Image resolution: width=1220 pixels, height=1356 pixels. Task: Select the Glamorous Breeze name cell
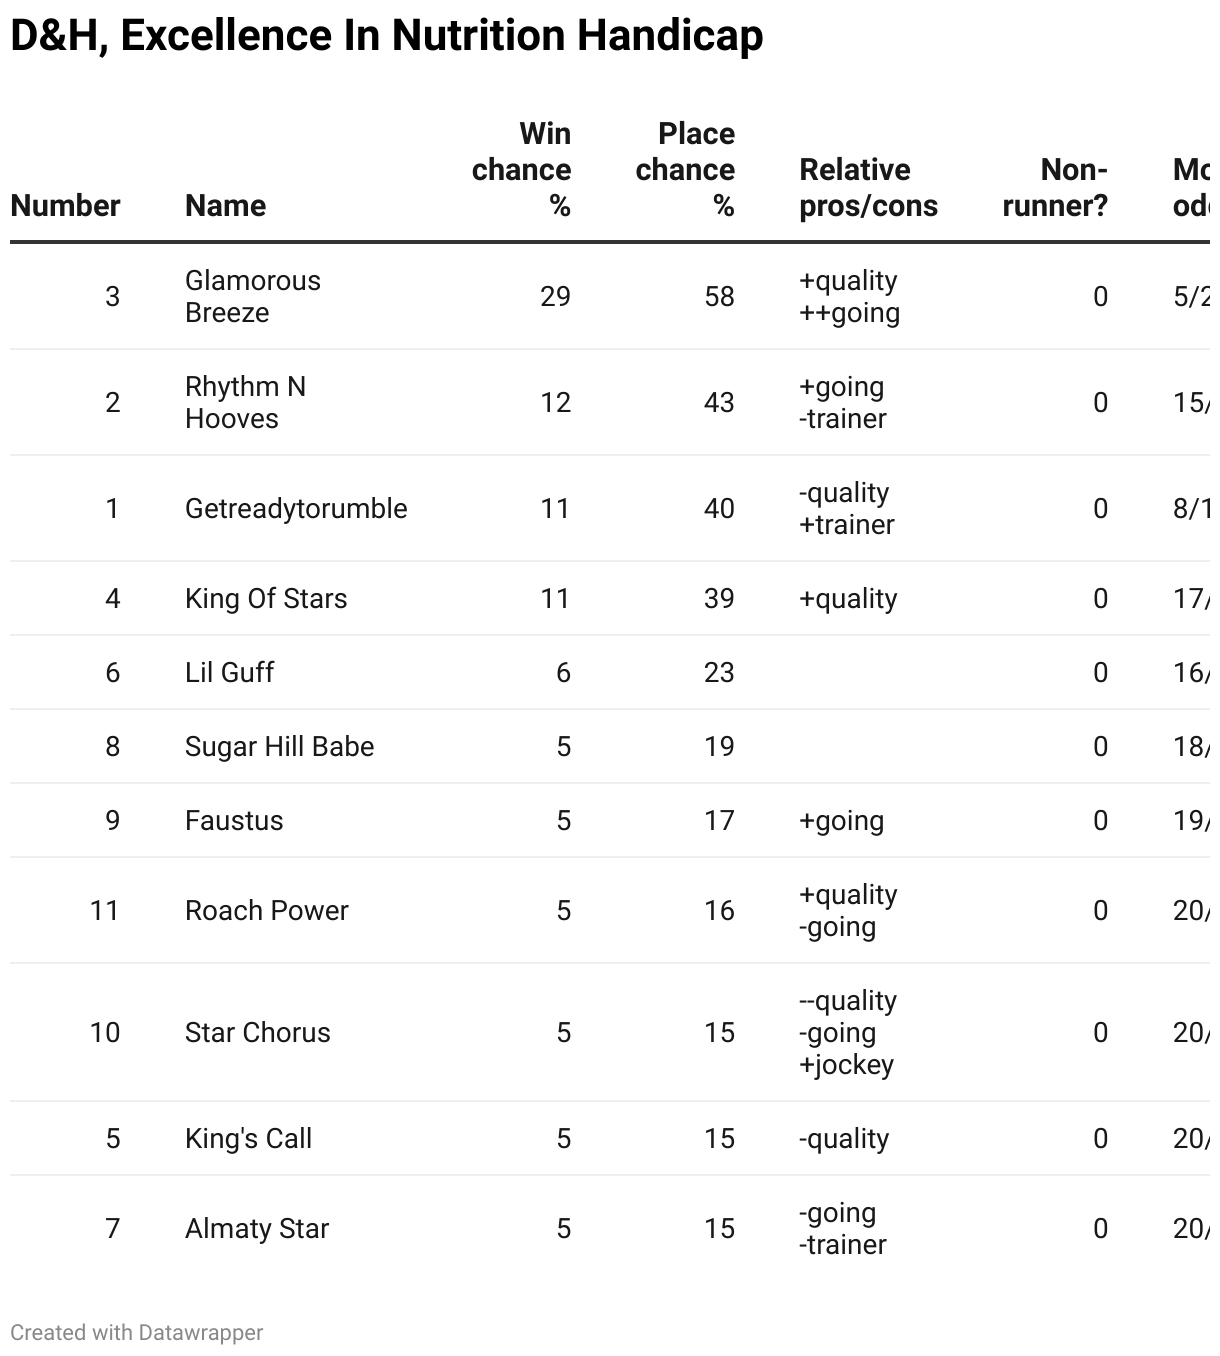(x=252, y=297)
